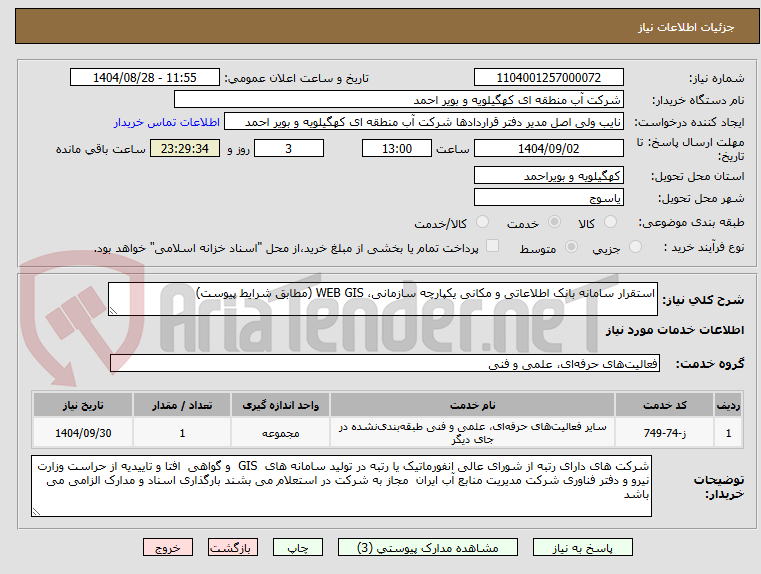The height and width of the screenshot is (574, 761).
Task: Click the resize handle of شرح کلی نیاز box
Action: 113,311
